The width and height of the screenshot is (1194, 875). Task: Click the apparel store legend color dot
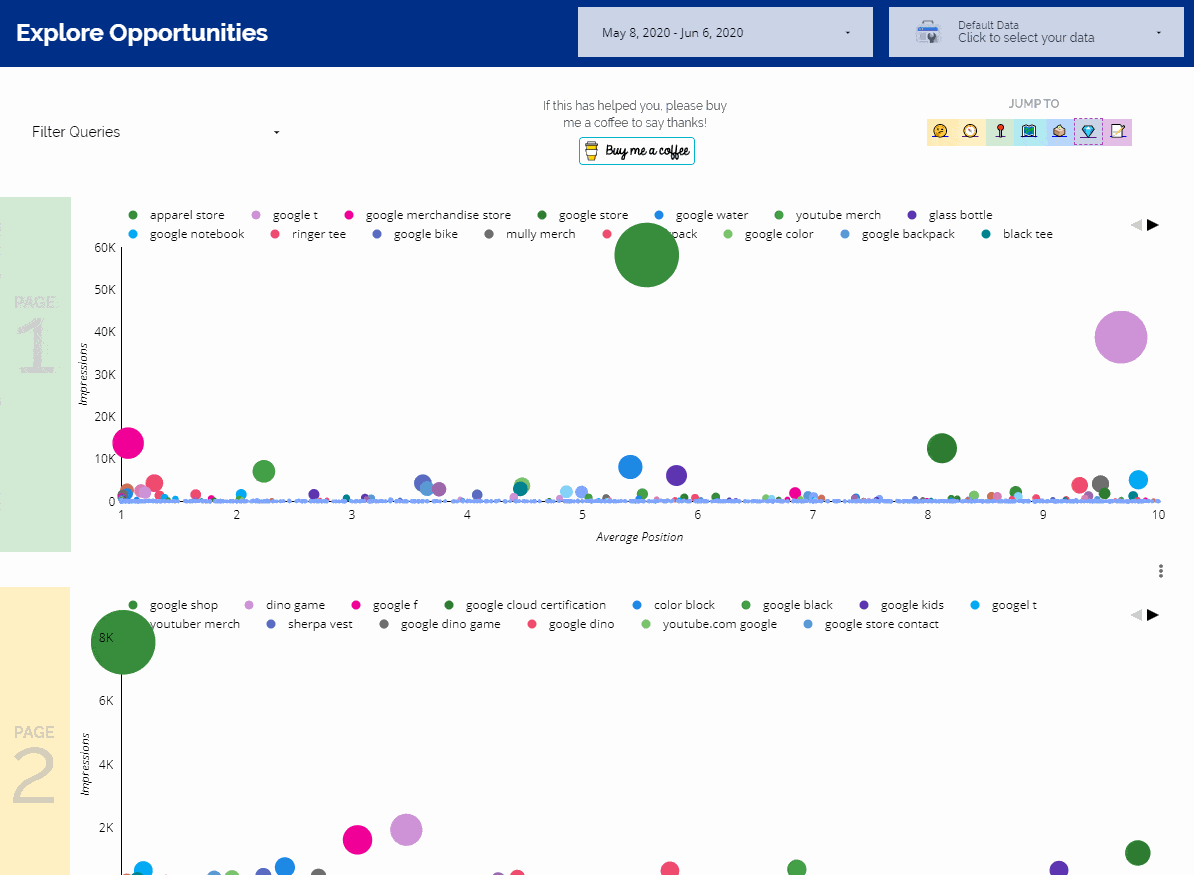133,216
